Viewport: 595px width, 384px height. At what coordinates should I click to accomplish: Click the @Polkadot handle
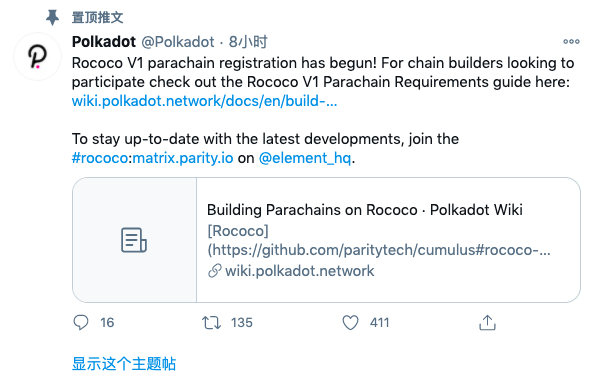point(178,42)
